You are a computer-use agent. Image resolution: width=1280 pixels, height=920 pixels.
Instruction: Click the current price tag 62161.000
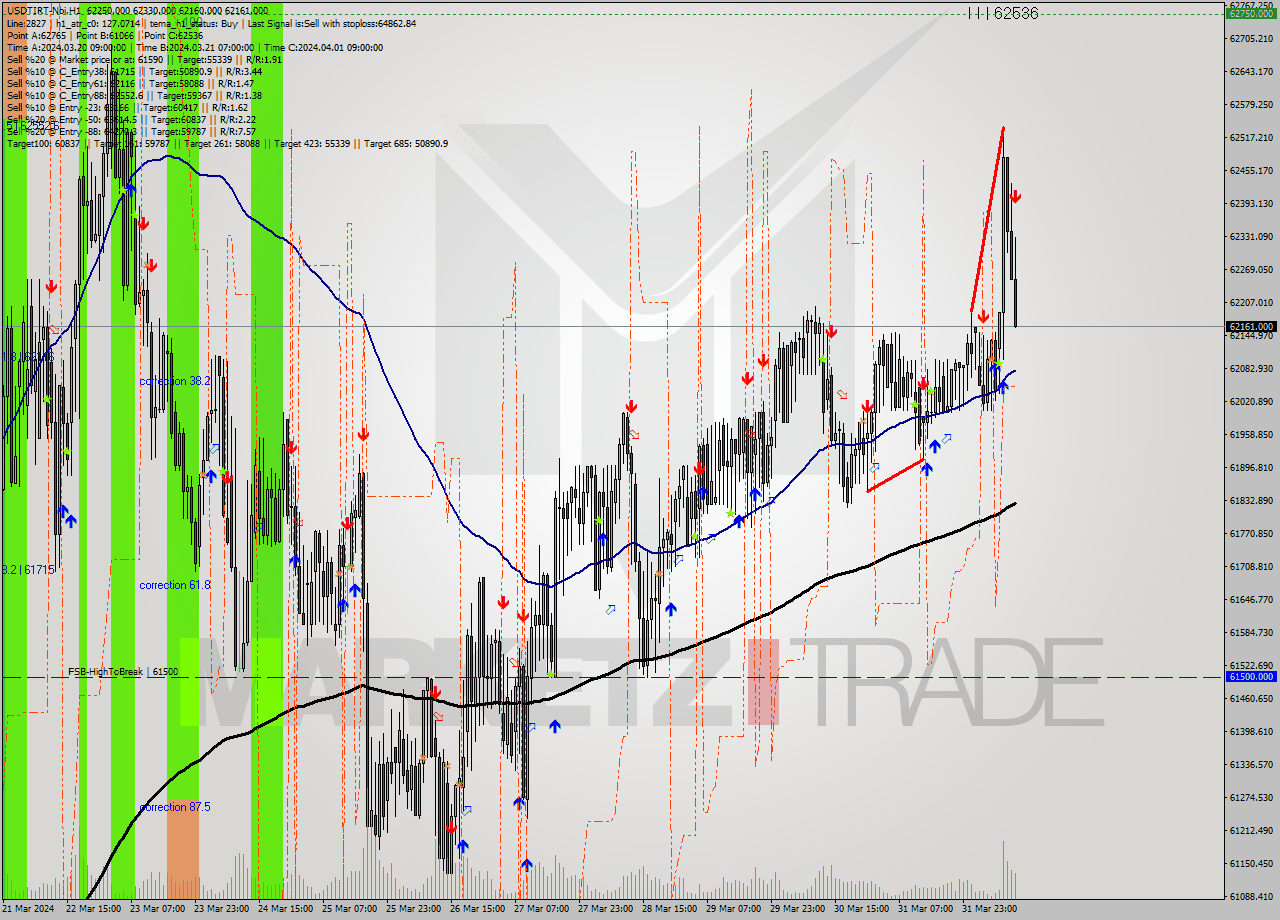point(1251,326)
